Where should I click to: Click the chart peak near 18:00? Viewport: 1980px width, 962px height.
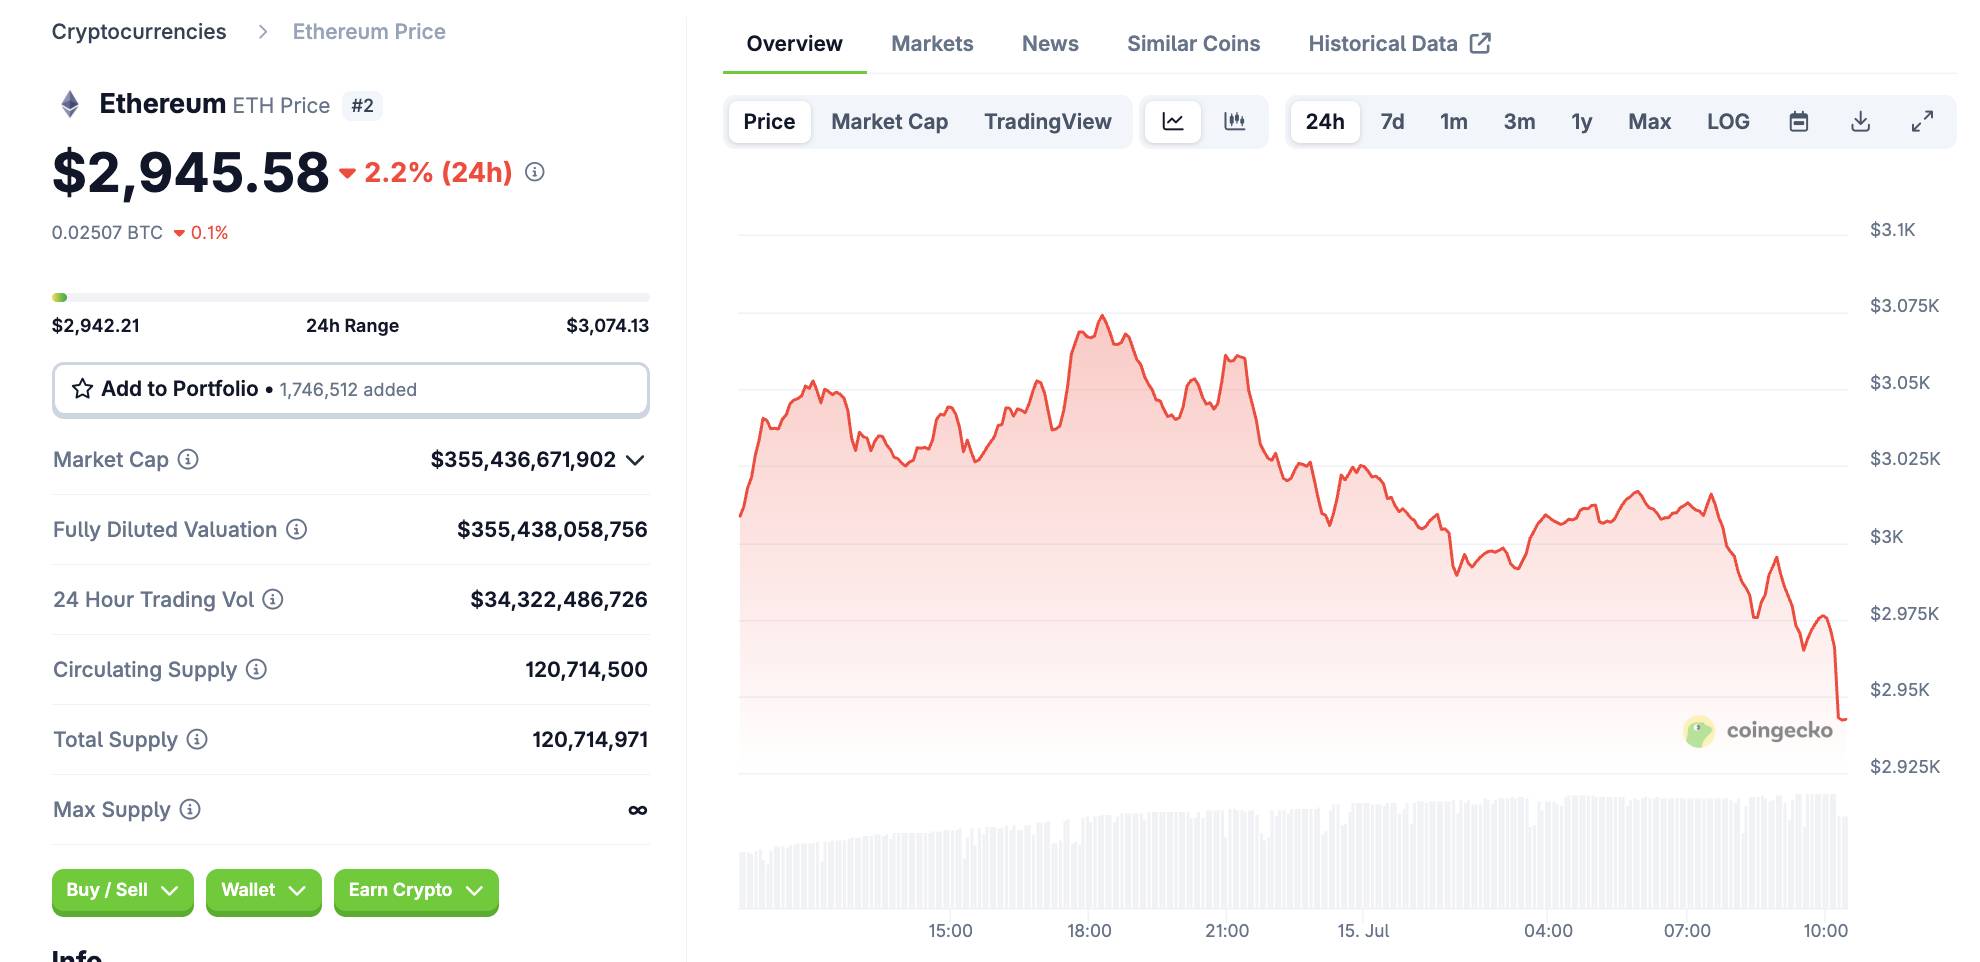click(1102, 317)
